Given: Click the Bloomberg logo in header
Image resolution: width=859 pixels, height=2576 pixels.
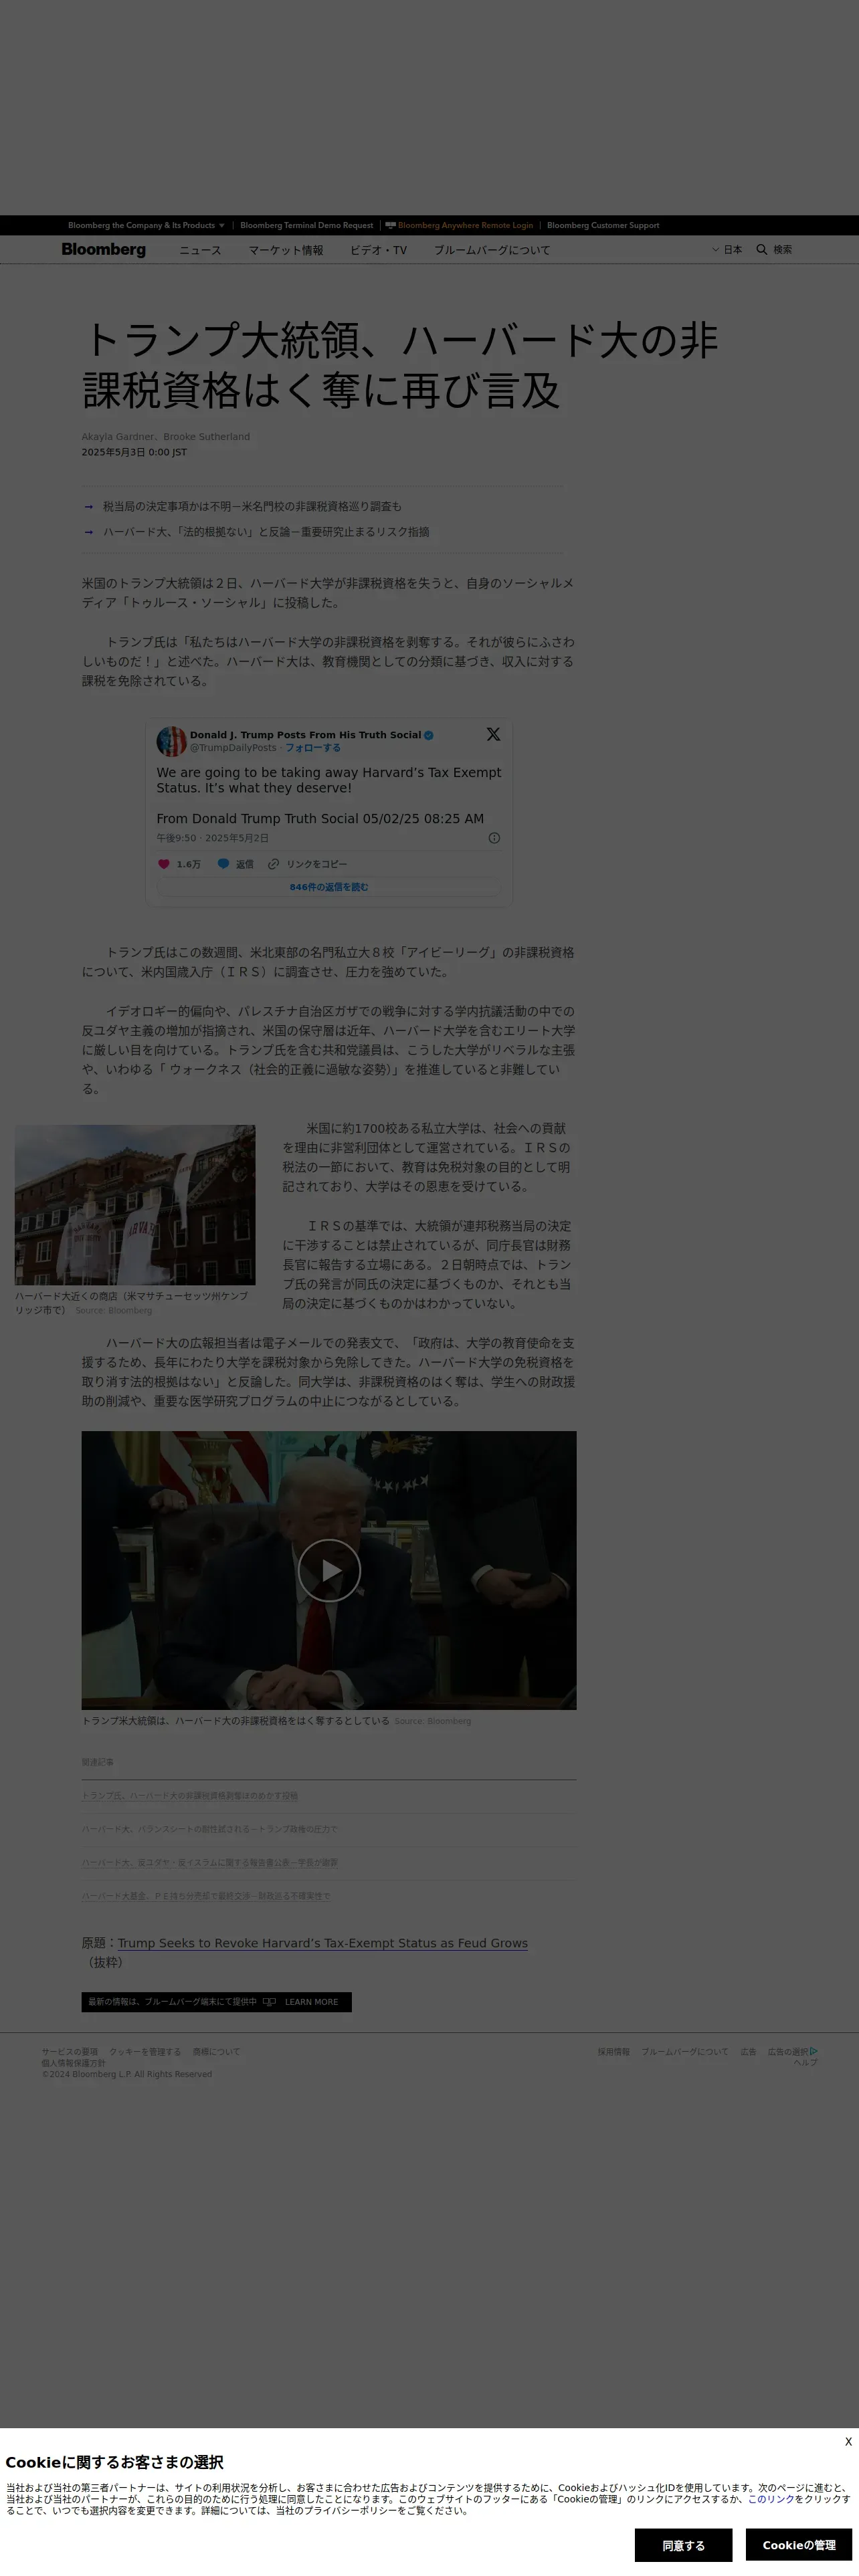Looking at the screenshot, I should pos(103,249).
